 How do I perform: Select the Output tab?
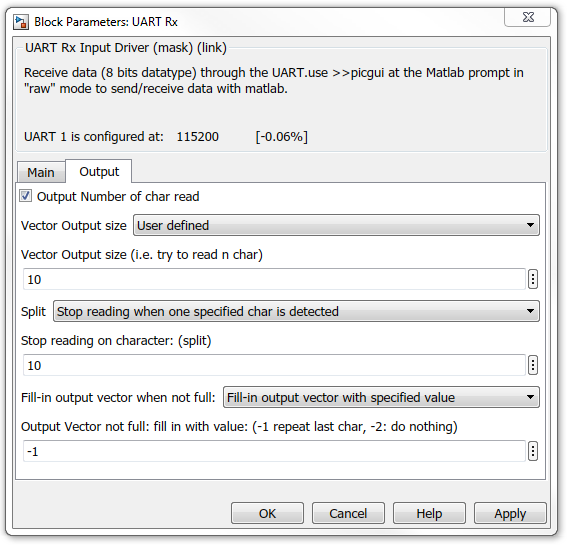pyautogui.click(x=99, y=171)
